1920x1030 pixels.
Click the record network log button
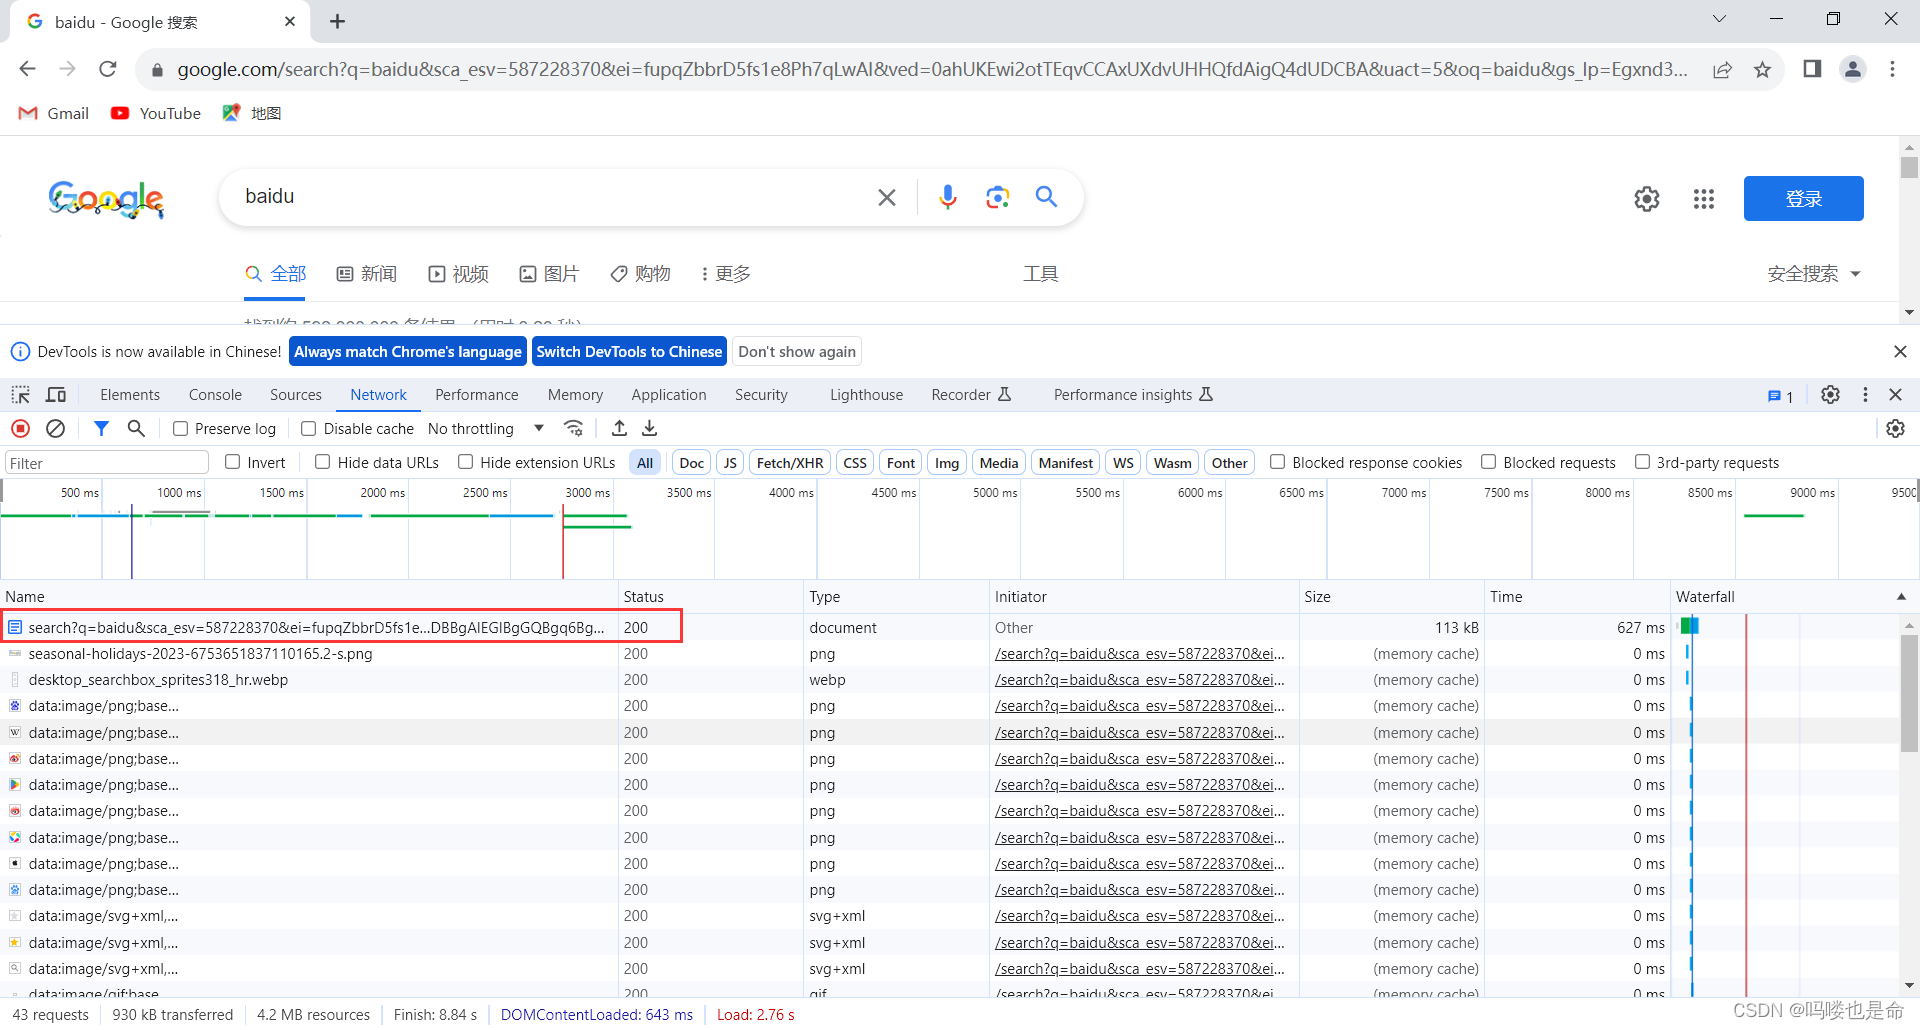coord(20,429)
